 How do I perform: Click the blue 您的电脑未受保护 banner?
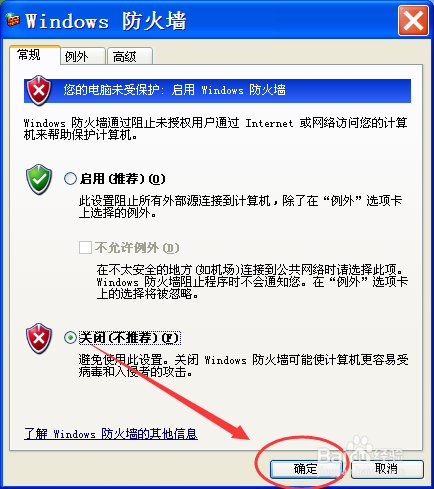tap(217, 91)
